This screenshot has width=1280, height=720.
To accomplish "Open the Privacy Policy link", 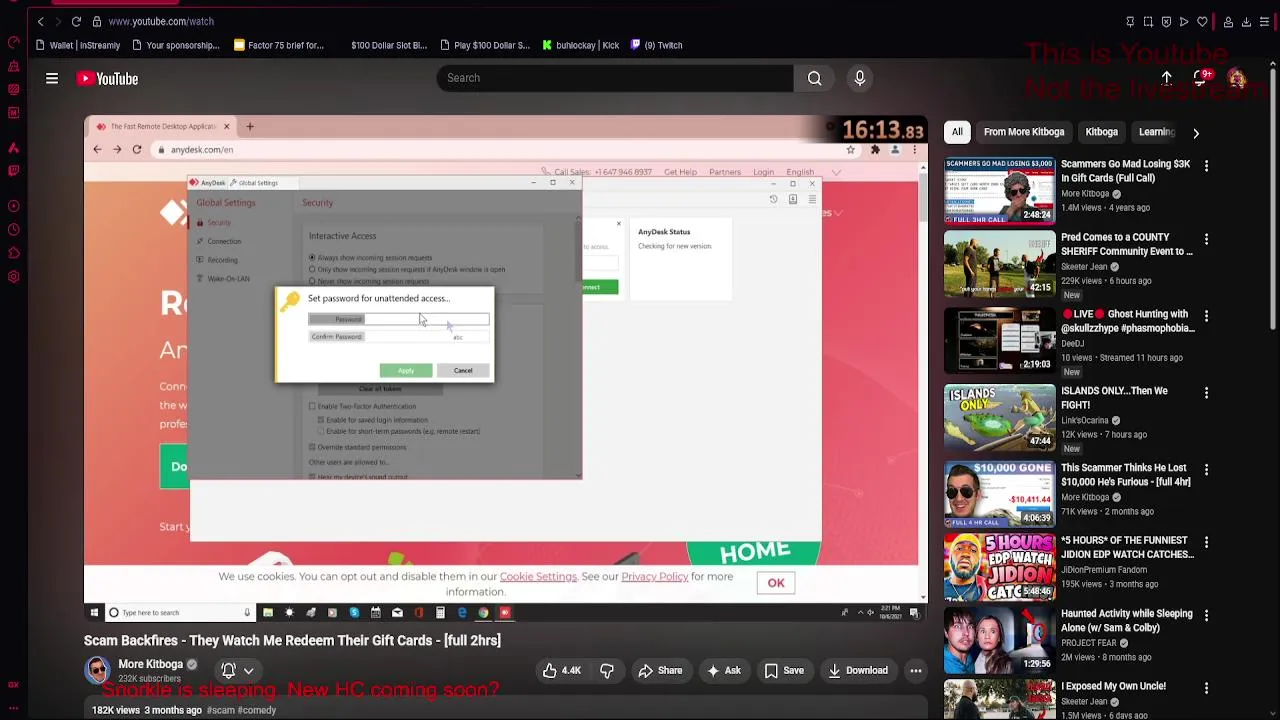I will tap(655, 577).
